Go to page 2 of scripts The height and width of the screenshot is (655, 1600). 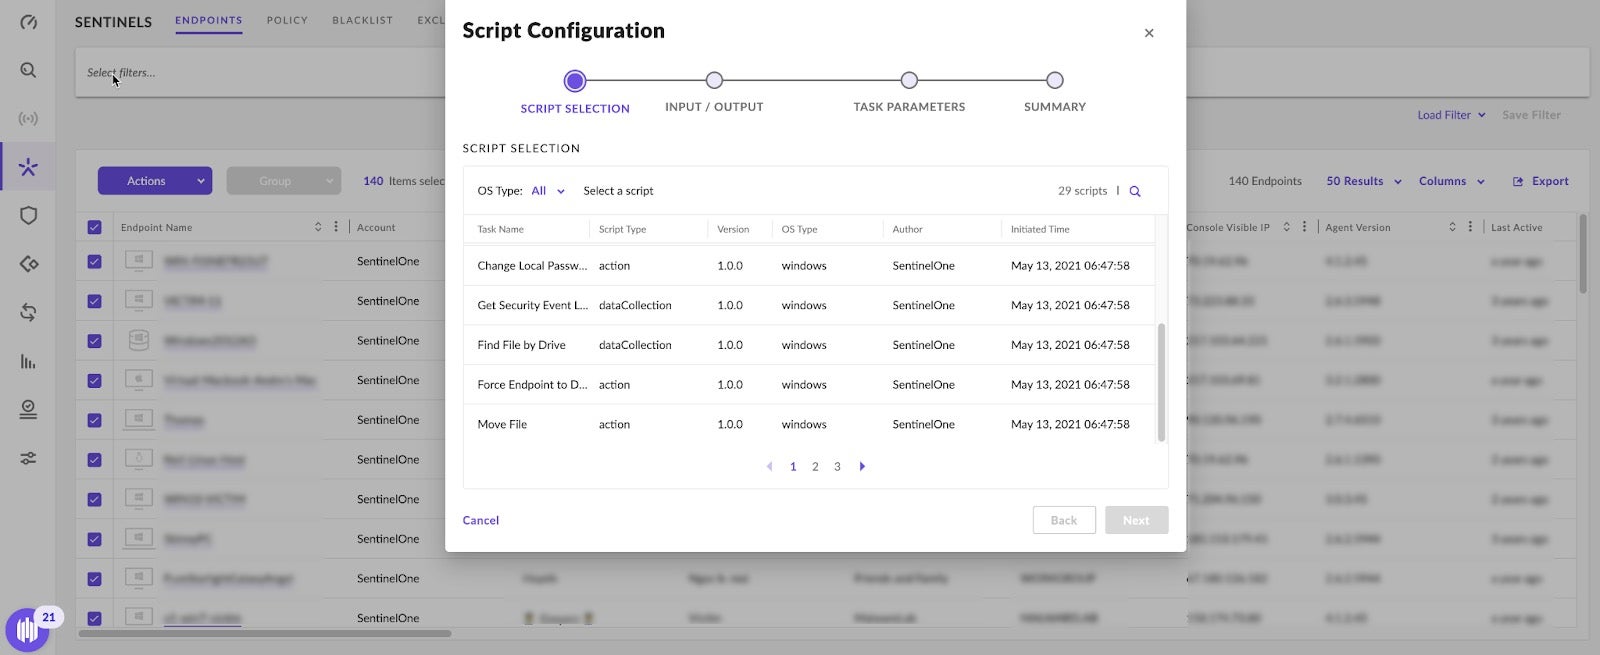(x=815, y=466)
